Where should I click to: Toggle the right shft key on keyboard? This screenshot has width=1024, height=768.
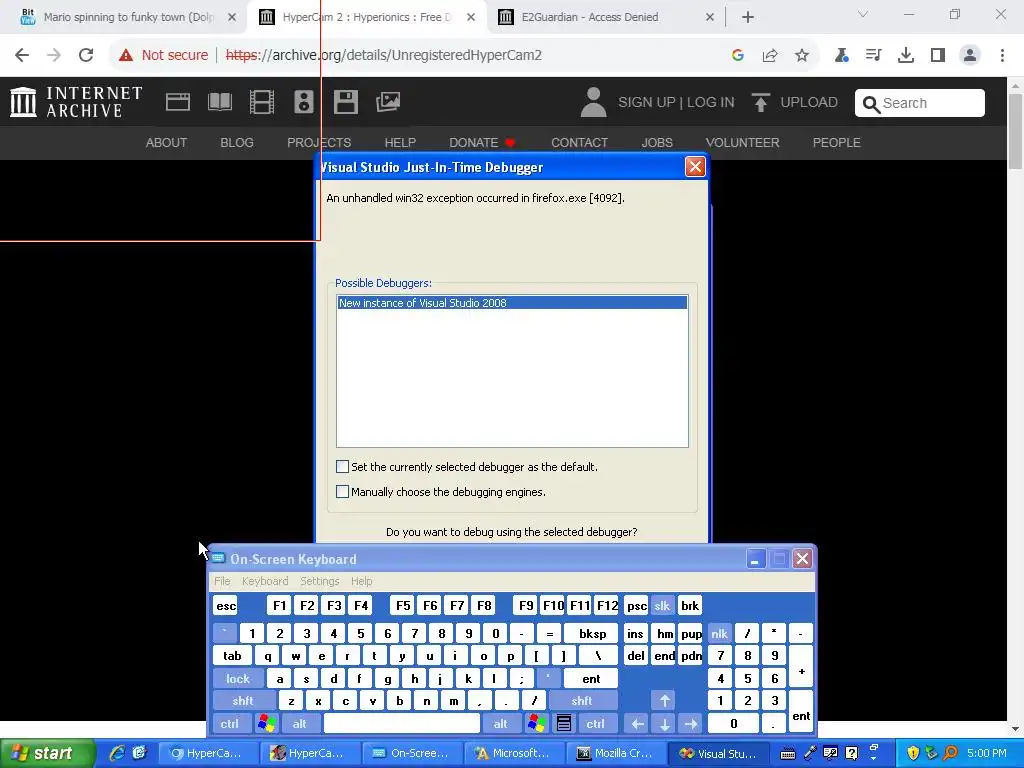[x=582, y=701]
